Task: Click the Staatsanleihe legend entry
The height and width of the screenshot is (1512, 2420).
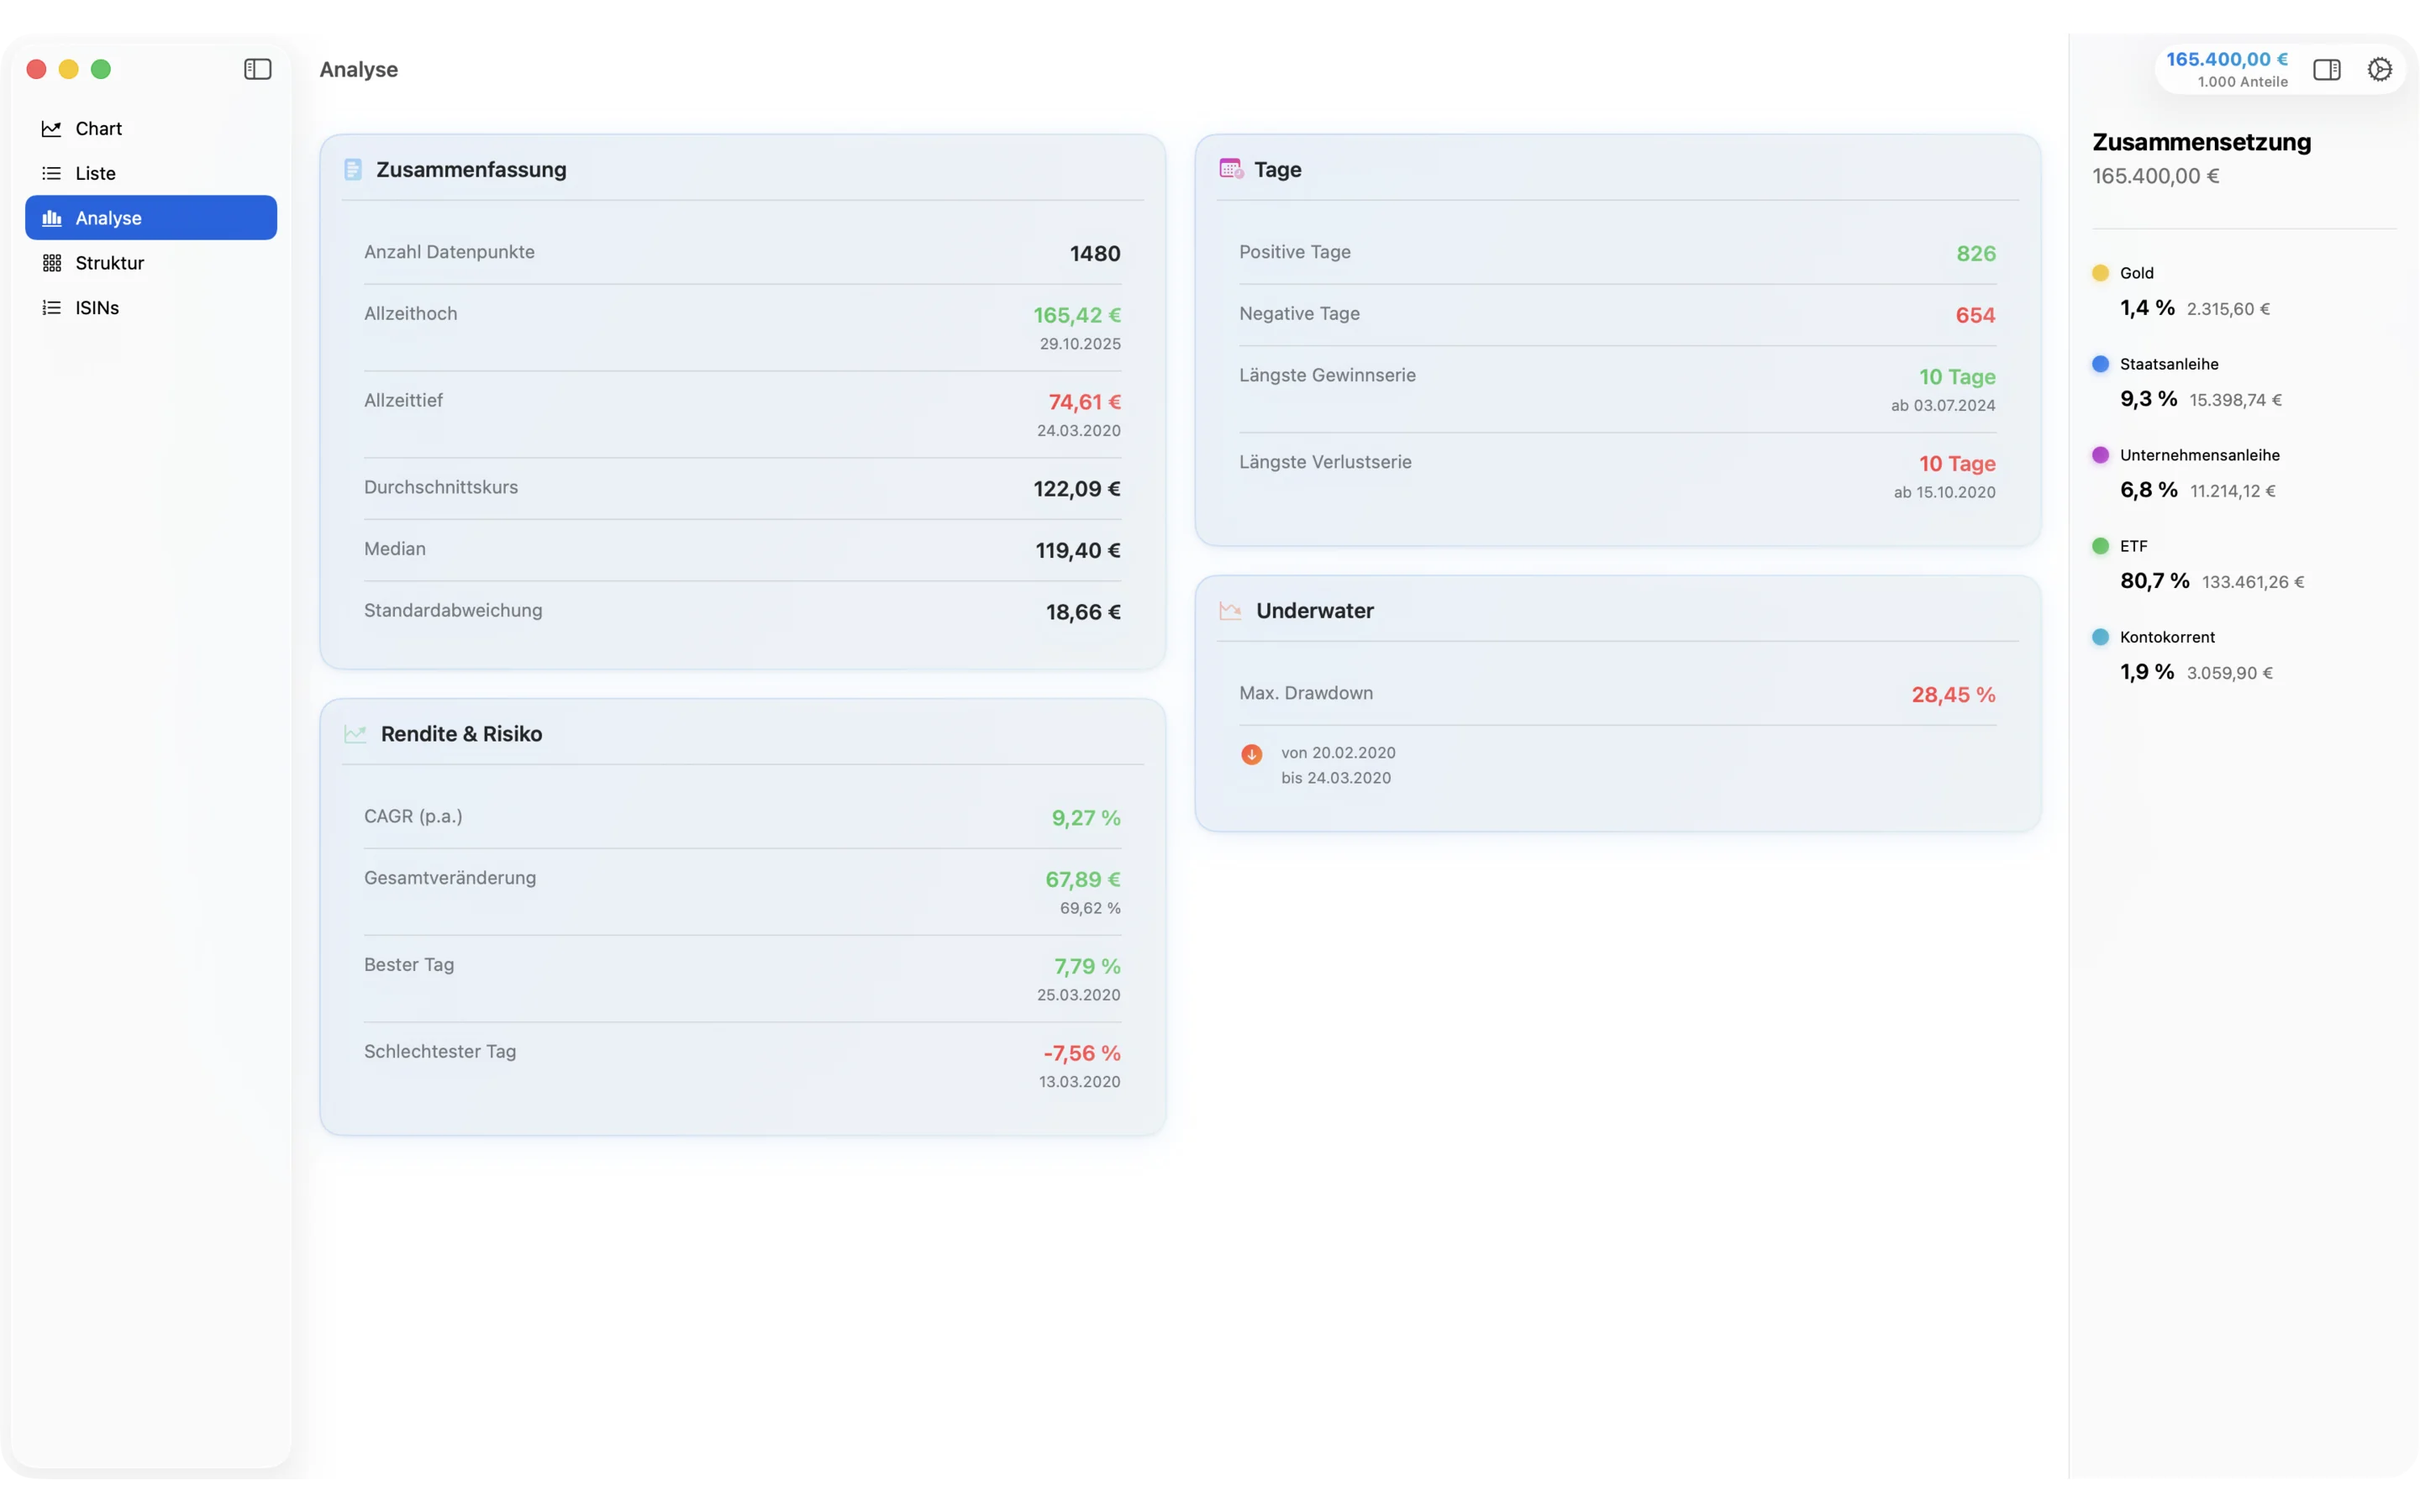Action: click(x=2169, y=363)
